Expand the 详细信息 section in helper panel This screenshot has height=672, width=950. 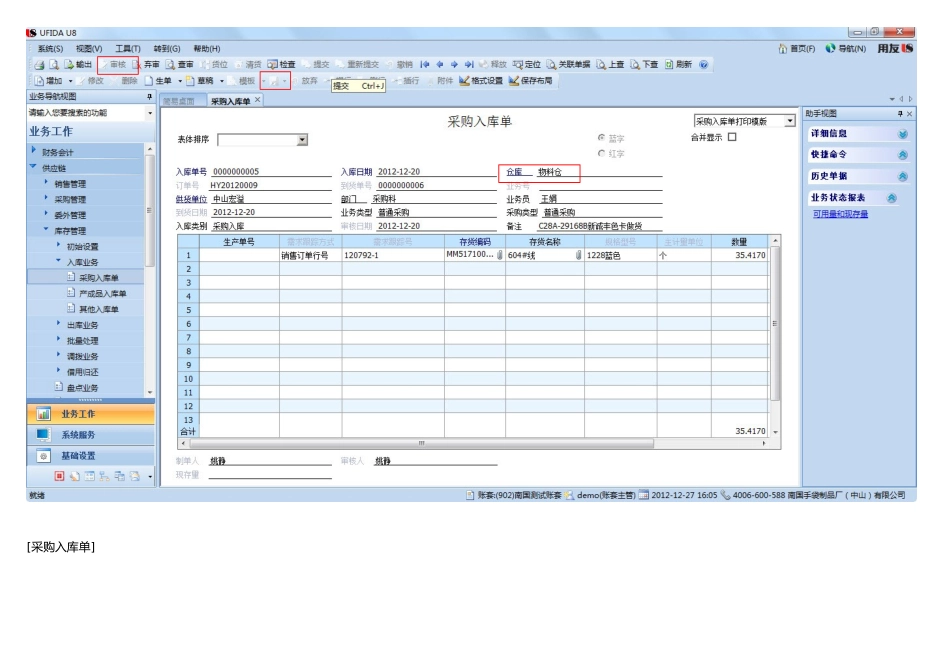click(x=903, y=134)
